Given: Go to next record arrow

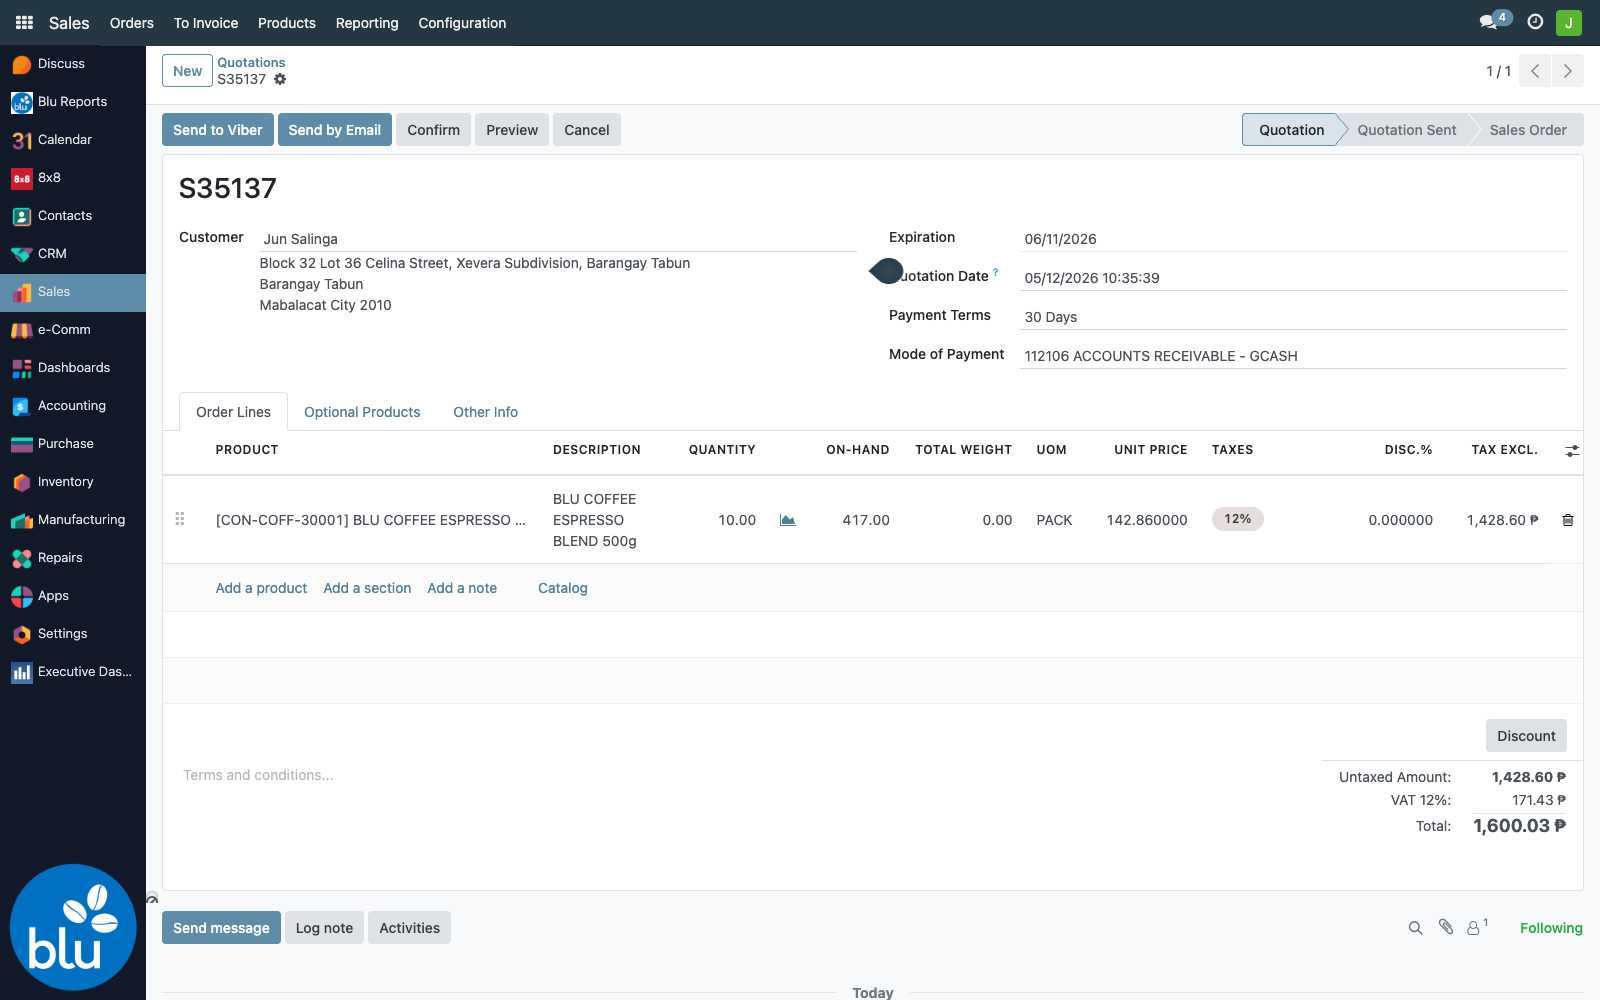Looking at the screenshot, I should tap(1567, 71).
